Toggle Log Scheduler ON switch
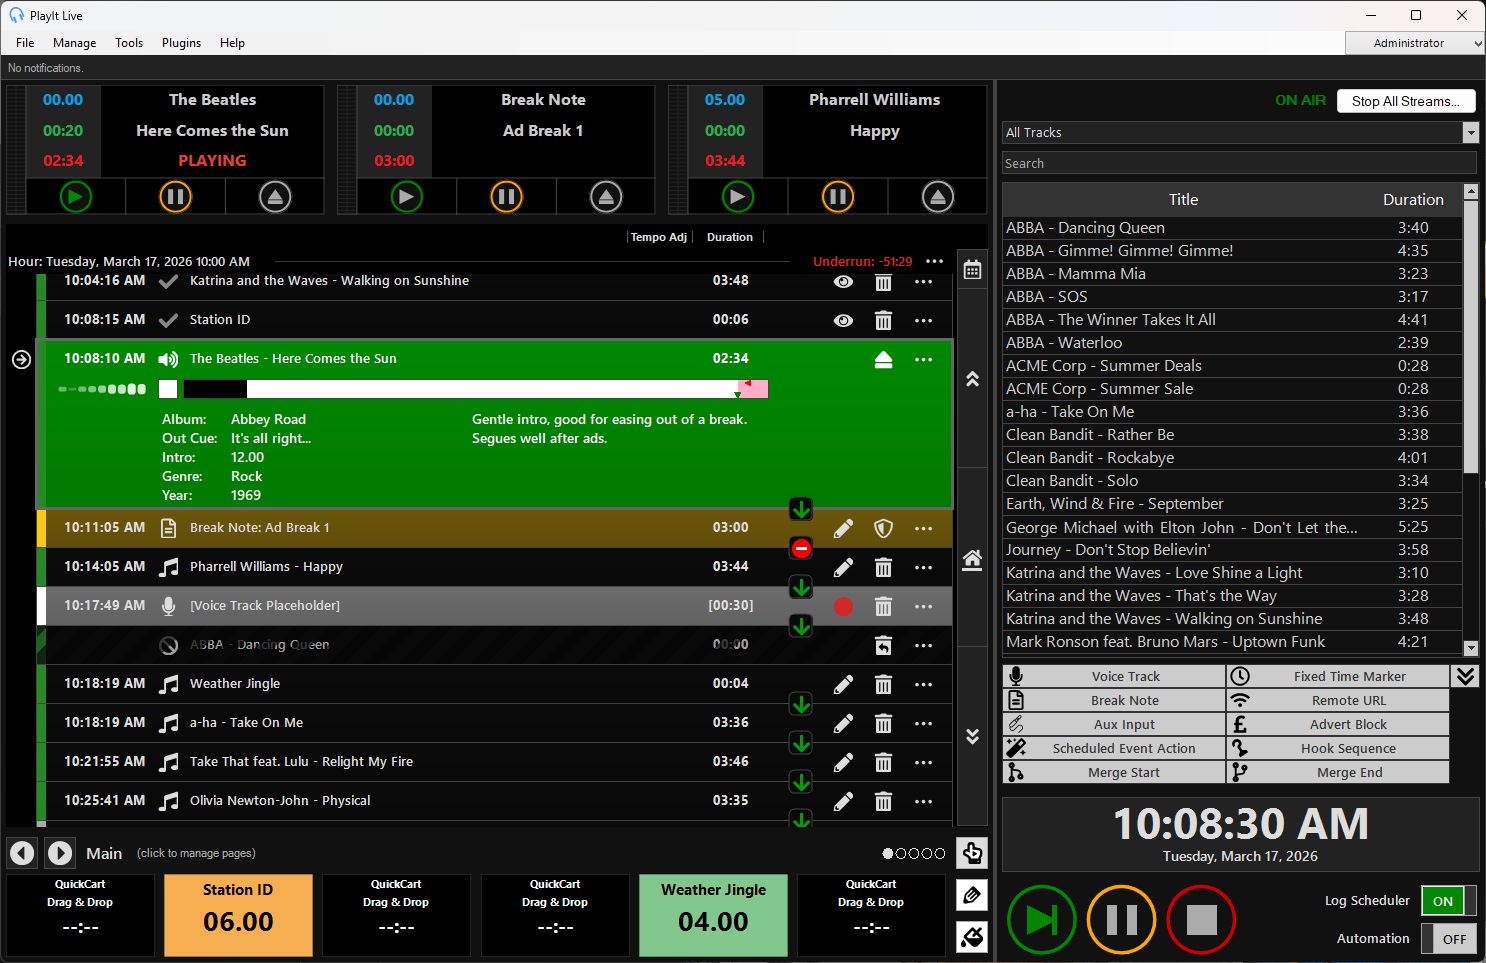The height and width of the screenshot is (963, 1486). point(1449,901)
